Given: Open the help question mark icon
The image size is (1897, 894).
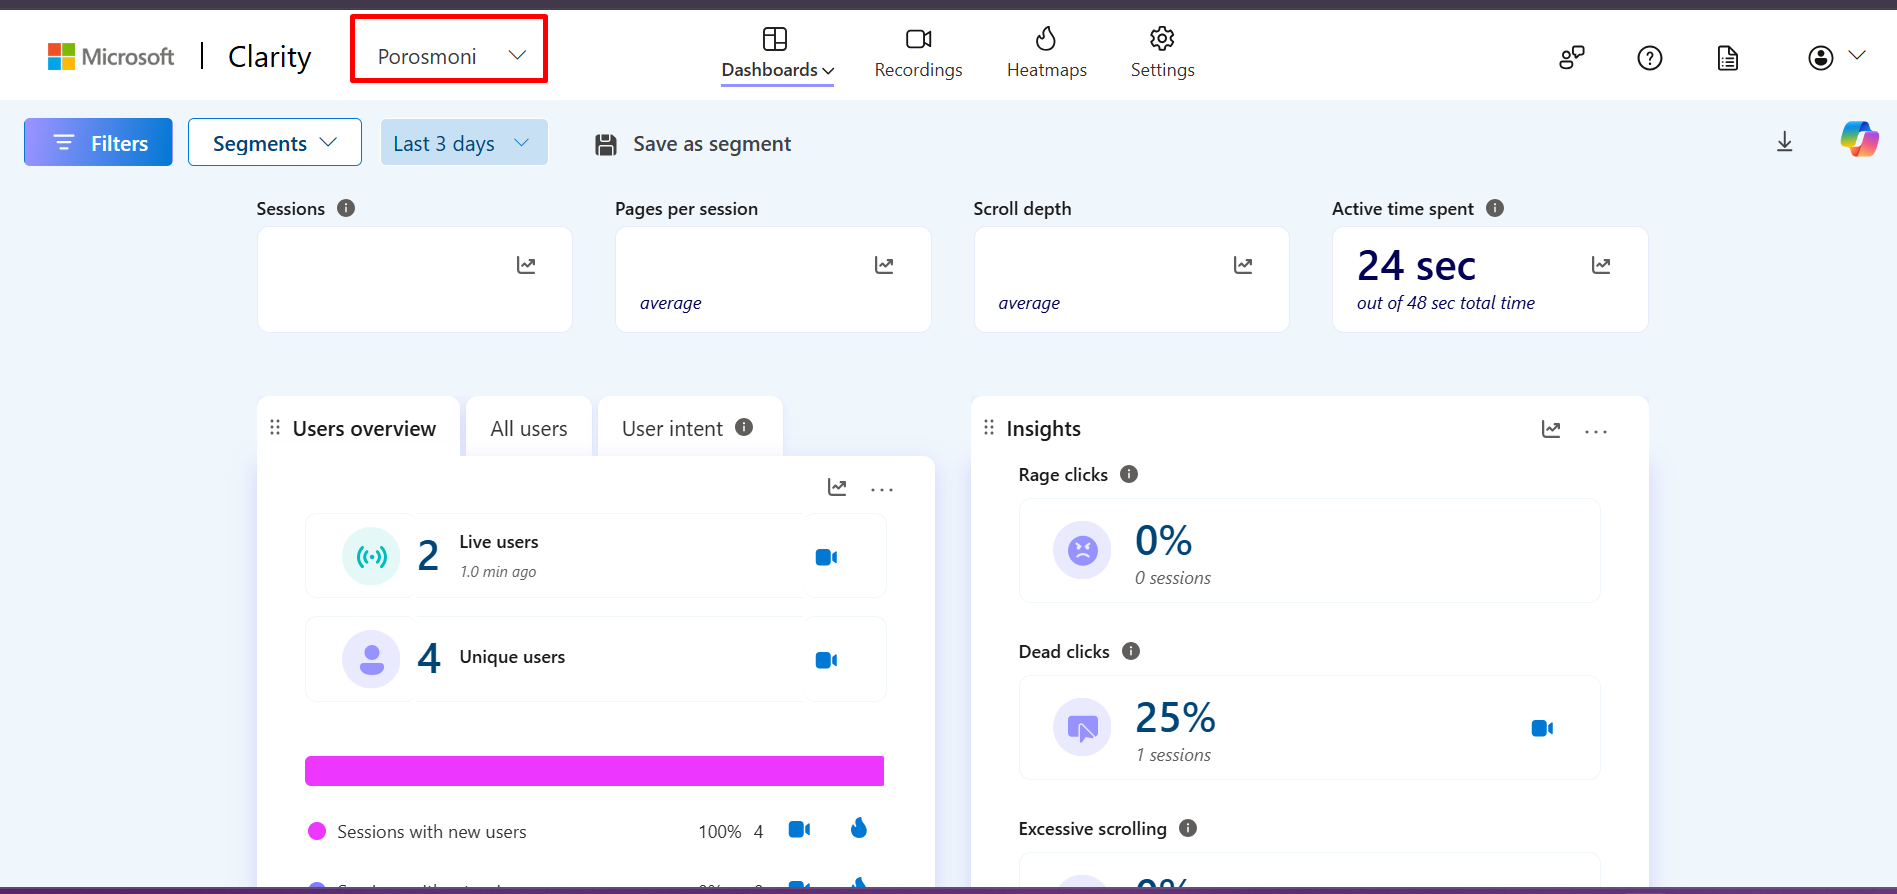Looking at the screenshot, I should coord(1649,58).
